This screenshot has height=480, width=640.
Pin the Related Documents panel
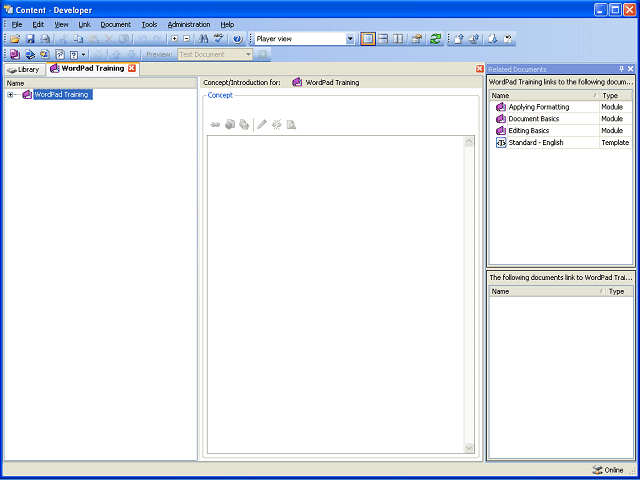click(621, 69)
